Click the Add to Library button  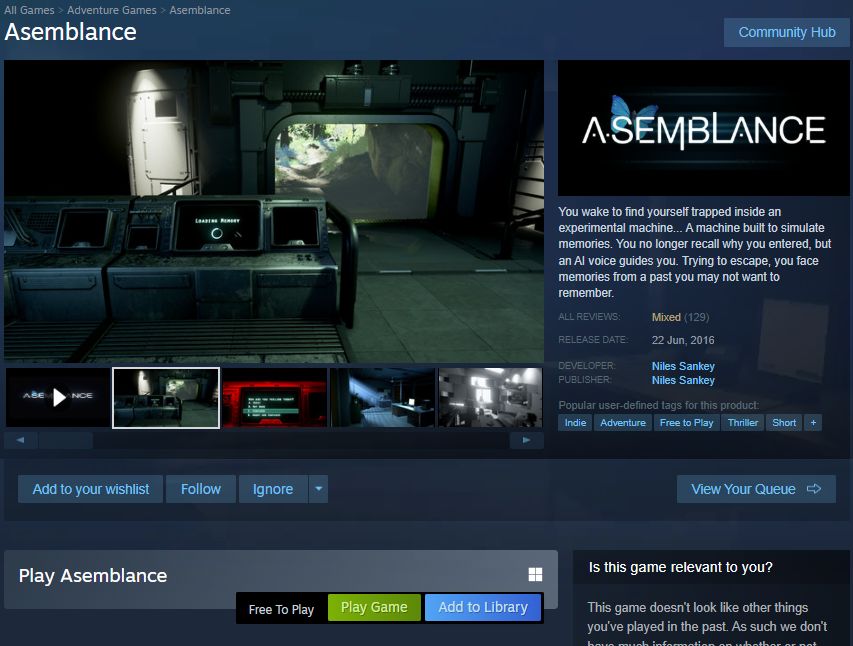(x=483, y=607)
